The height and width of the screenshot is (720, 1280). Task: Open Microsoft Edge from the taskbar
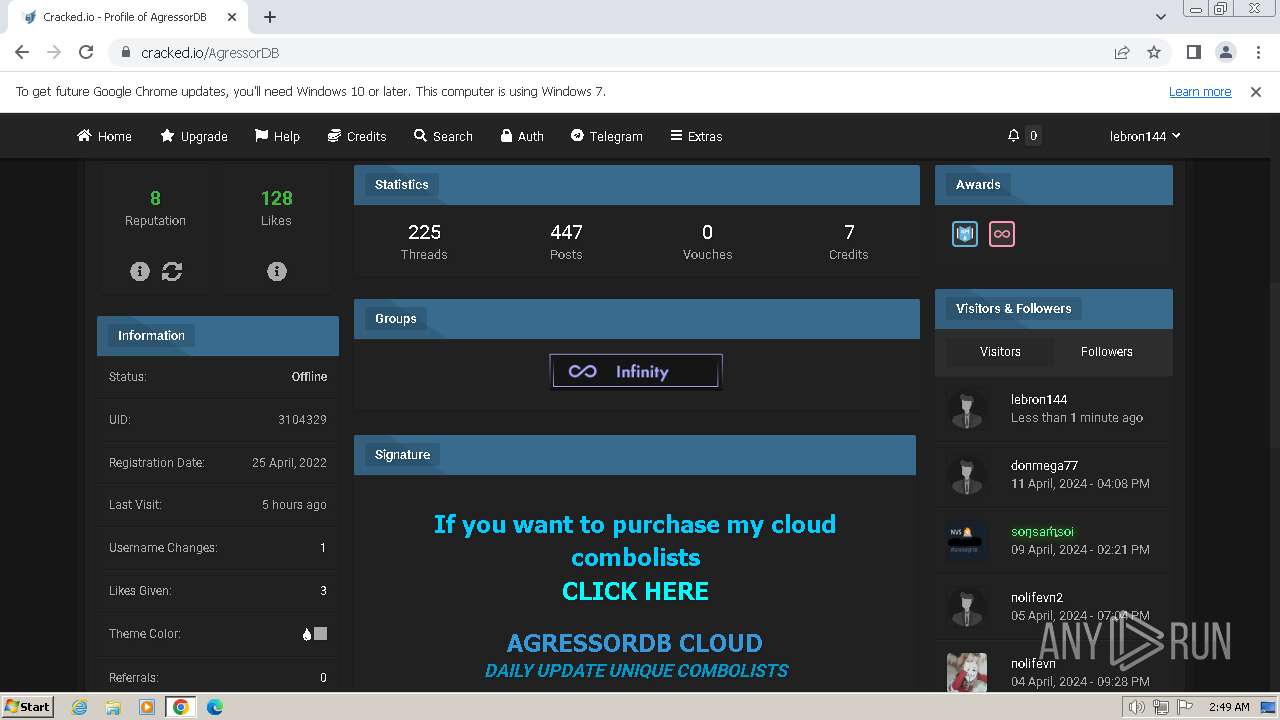click(214, 707)
